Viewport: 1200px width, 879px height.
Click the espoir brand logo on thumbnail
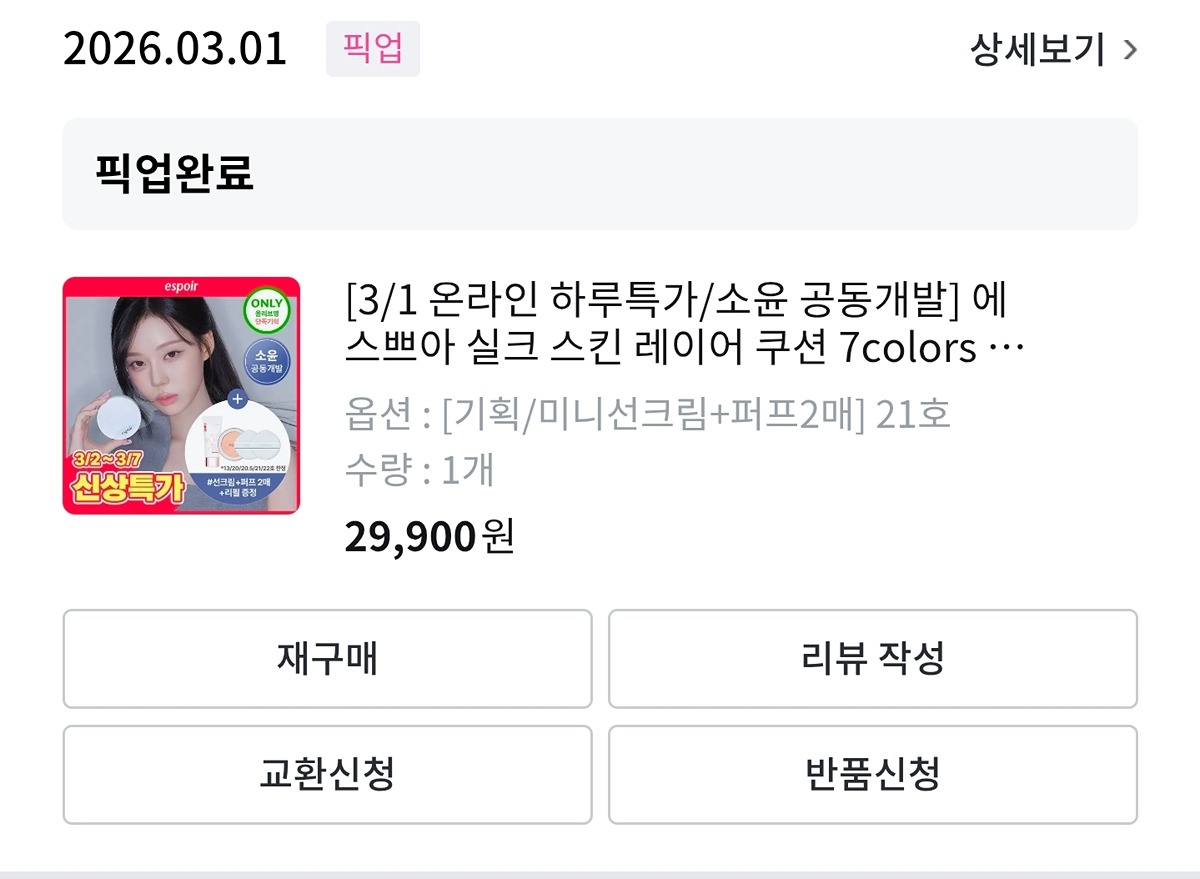[x=181, y=286]
